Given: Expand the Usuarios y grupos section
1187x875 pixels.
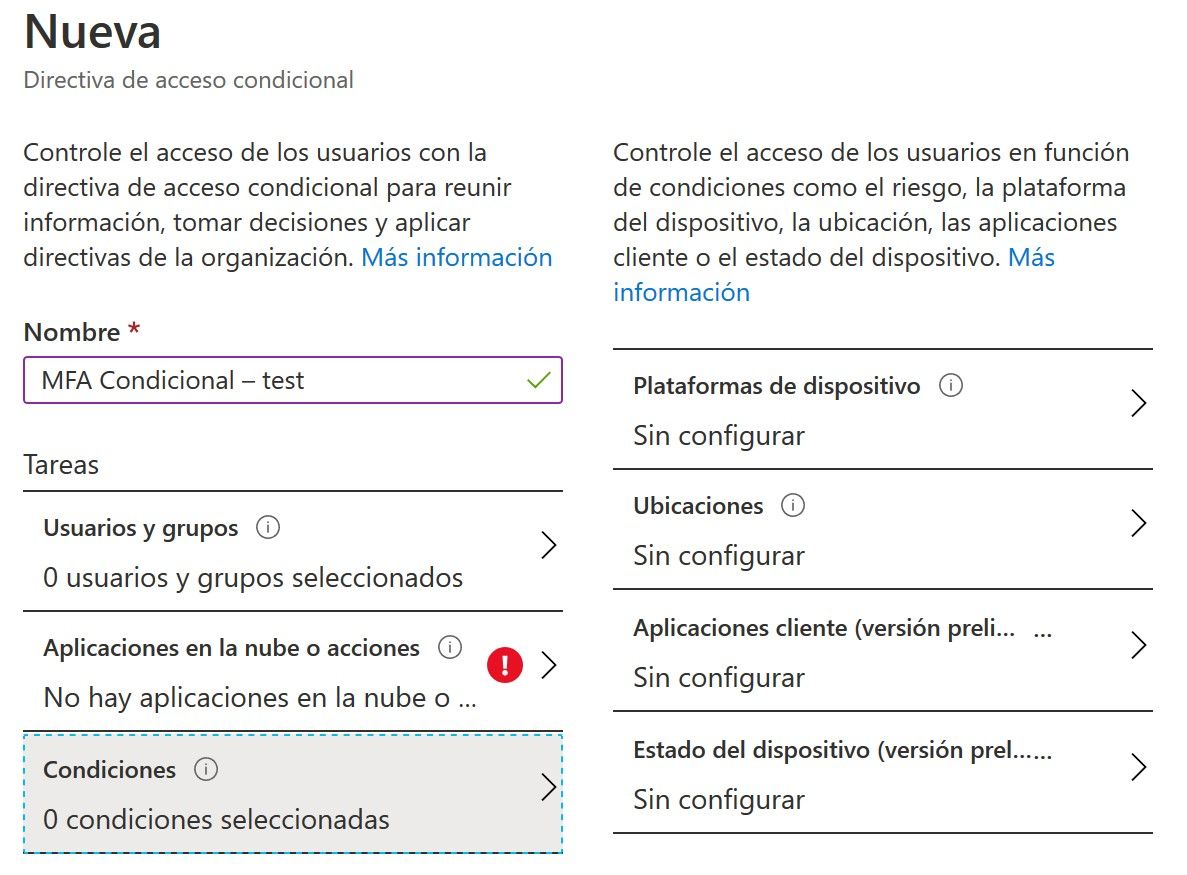Looking at the screenshot, I should [550, 545].
